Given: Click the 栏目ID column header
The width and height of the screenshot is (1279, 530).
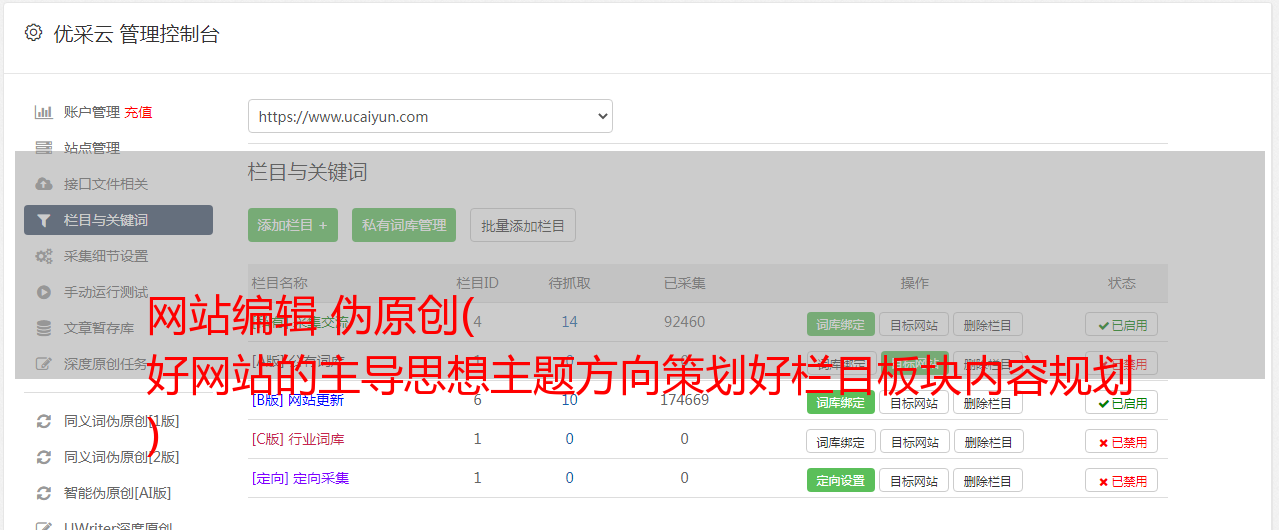Looking at the screenshot, I should [477, 283].
